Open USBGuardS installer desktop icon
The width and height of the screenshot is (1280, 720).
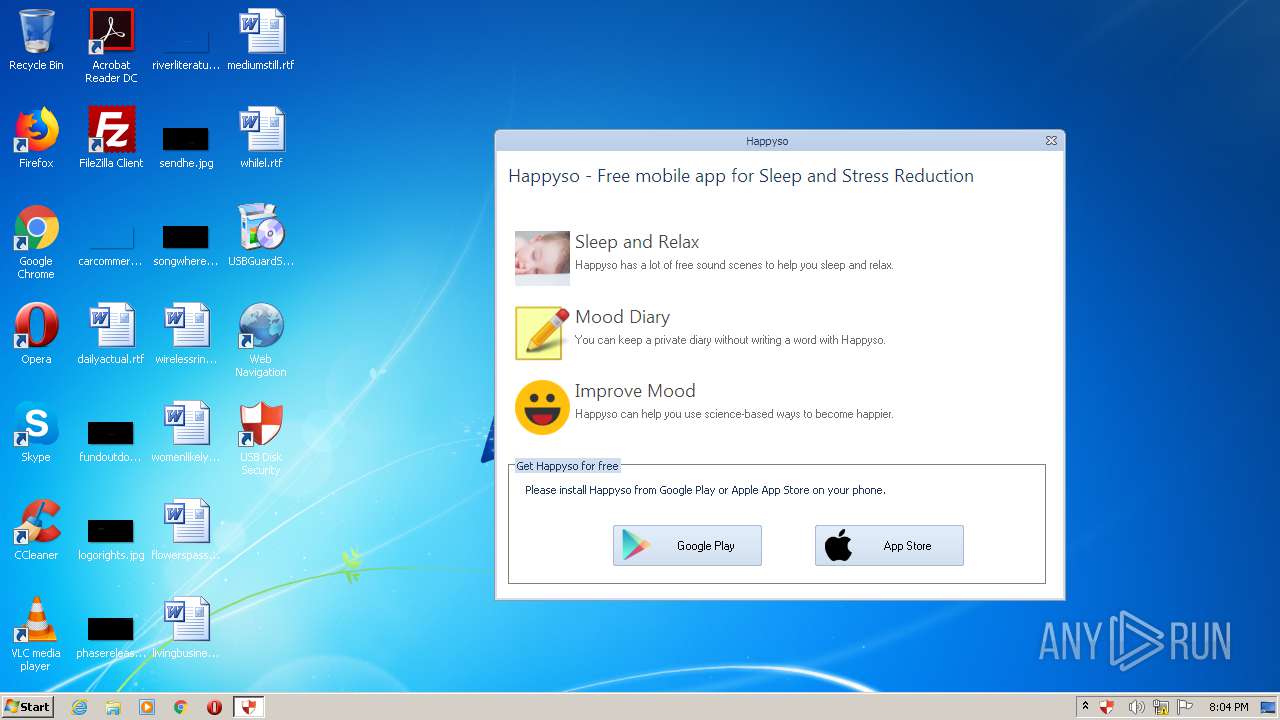coord(261,236)
